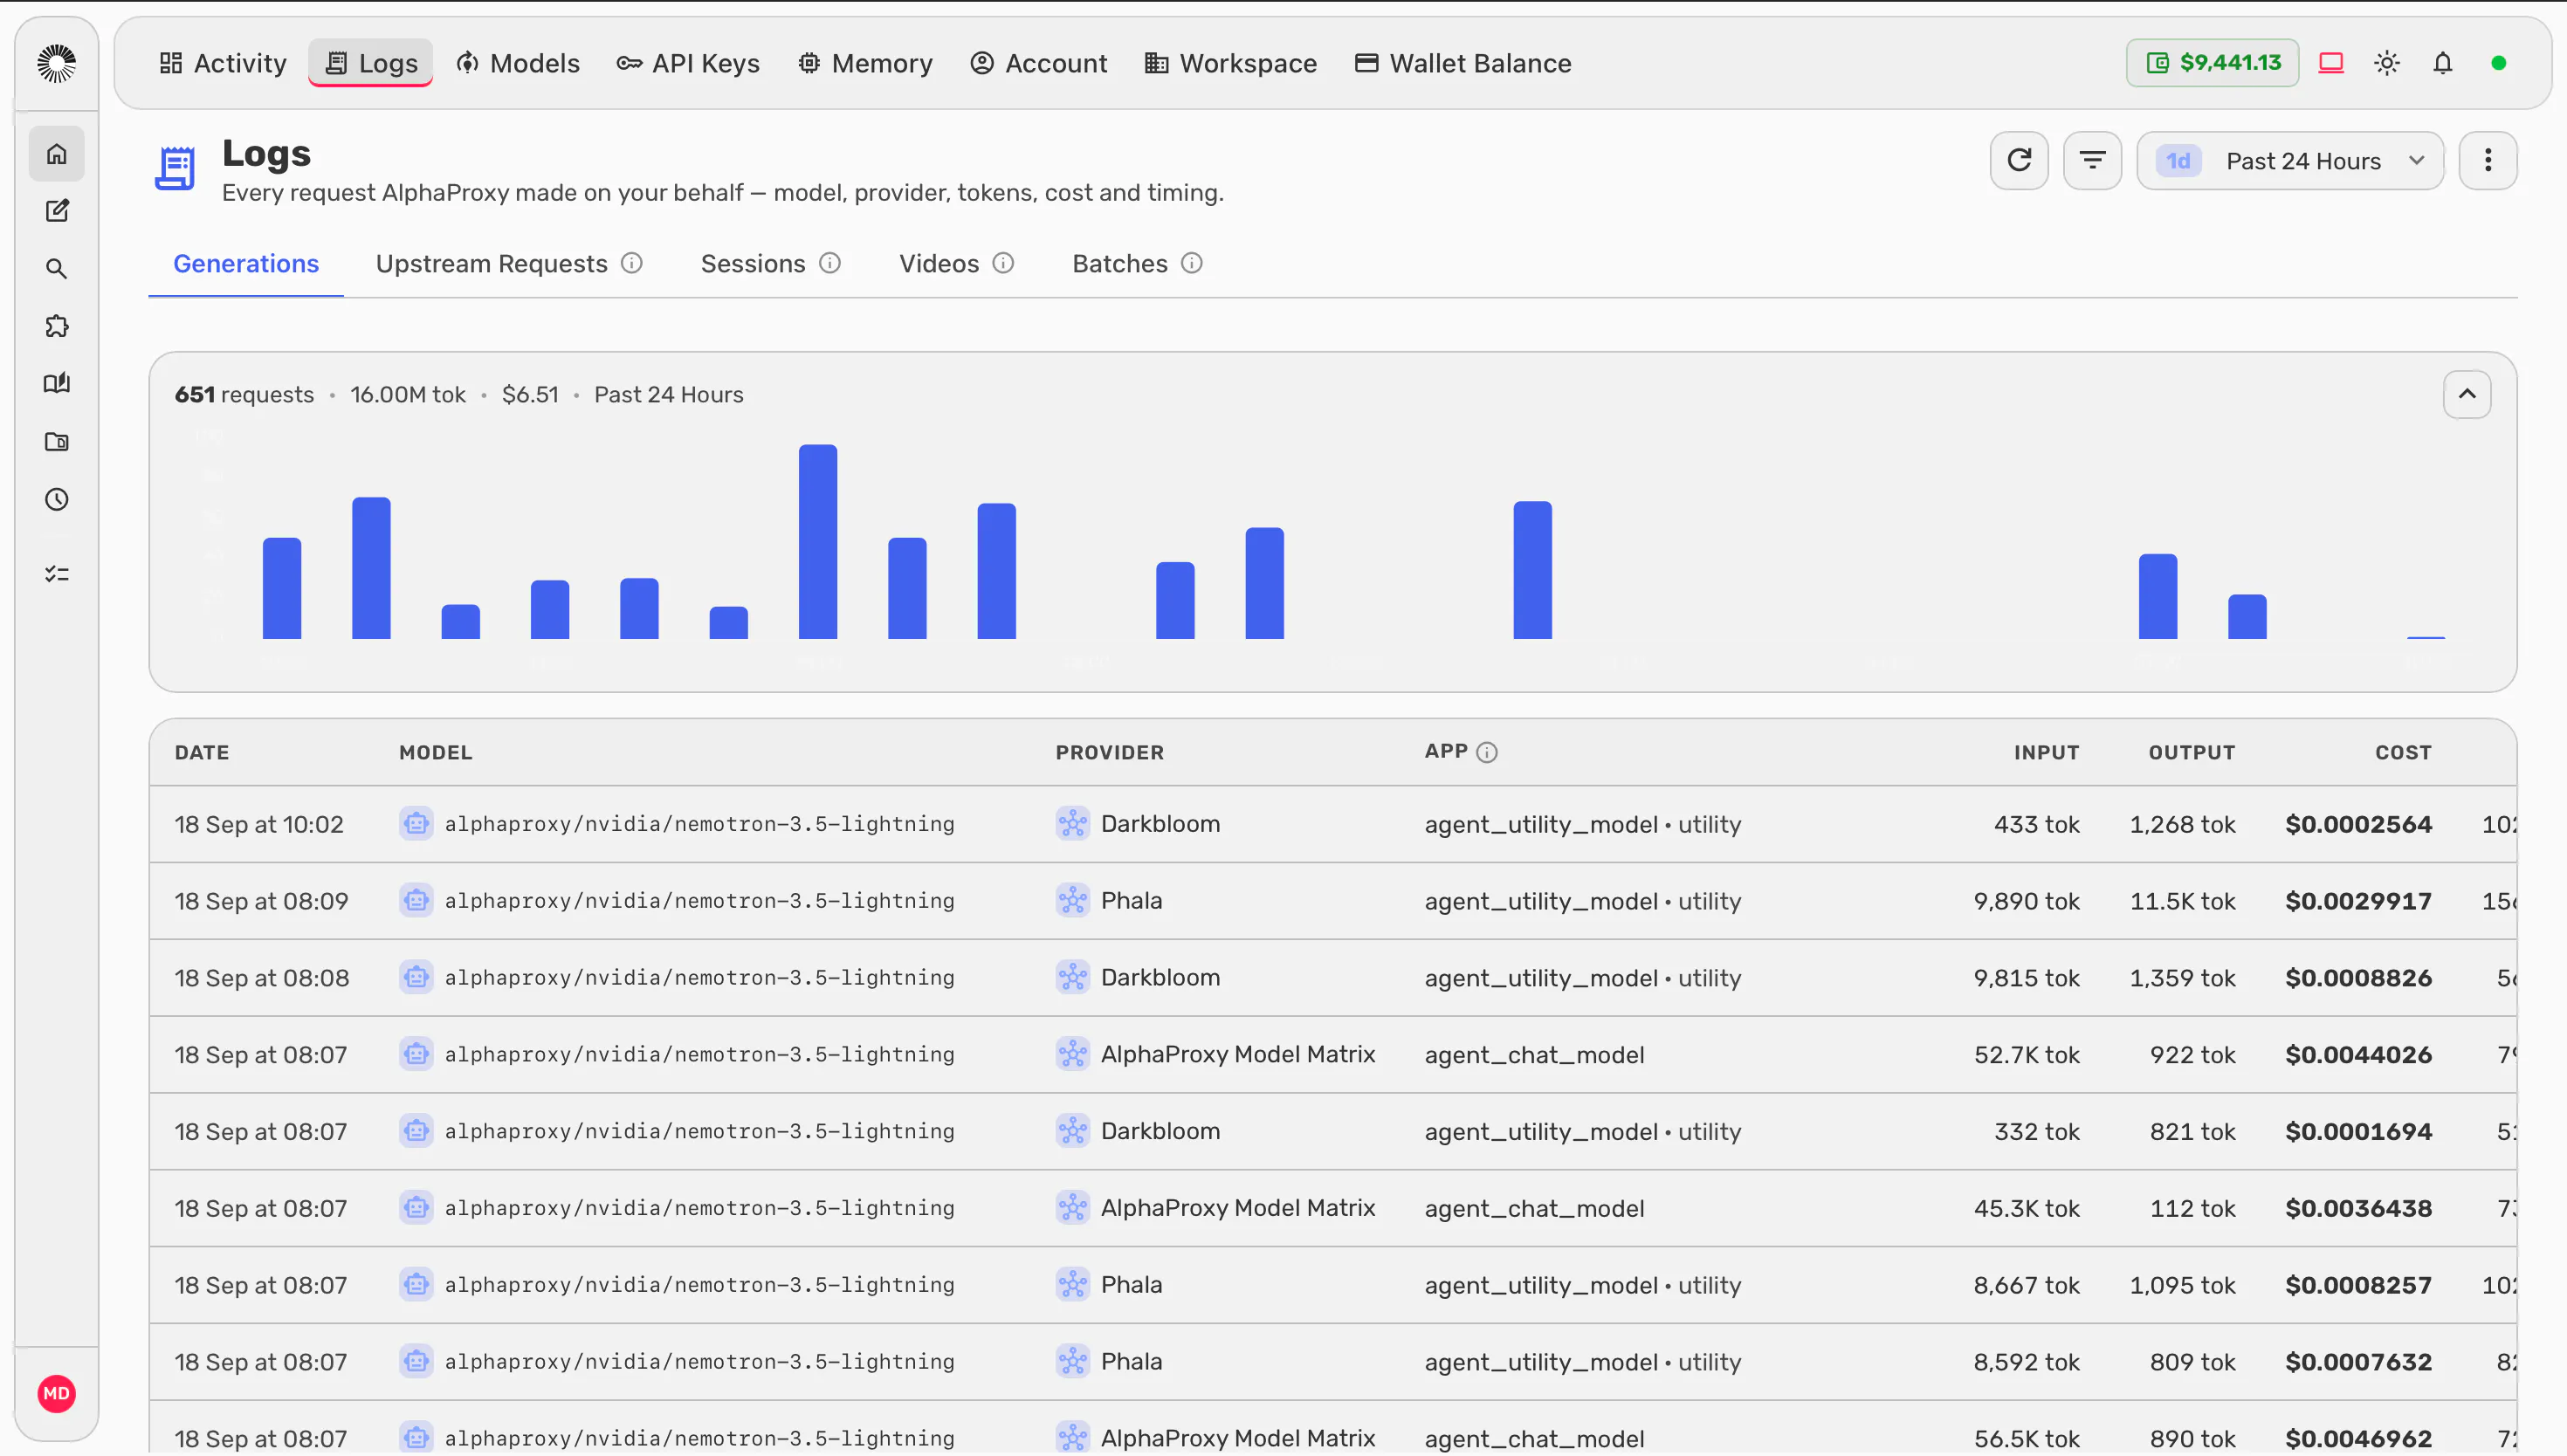Open the three-dot more options menu
Viewport: 2567px width, 1456px height.
(x=2488, y=160)
